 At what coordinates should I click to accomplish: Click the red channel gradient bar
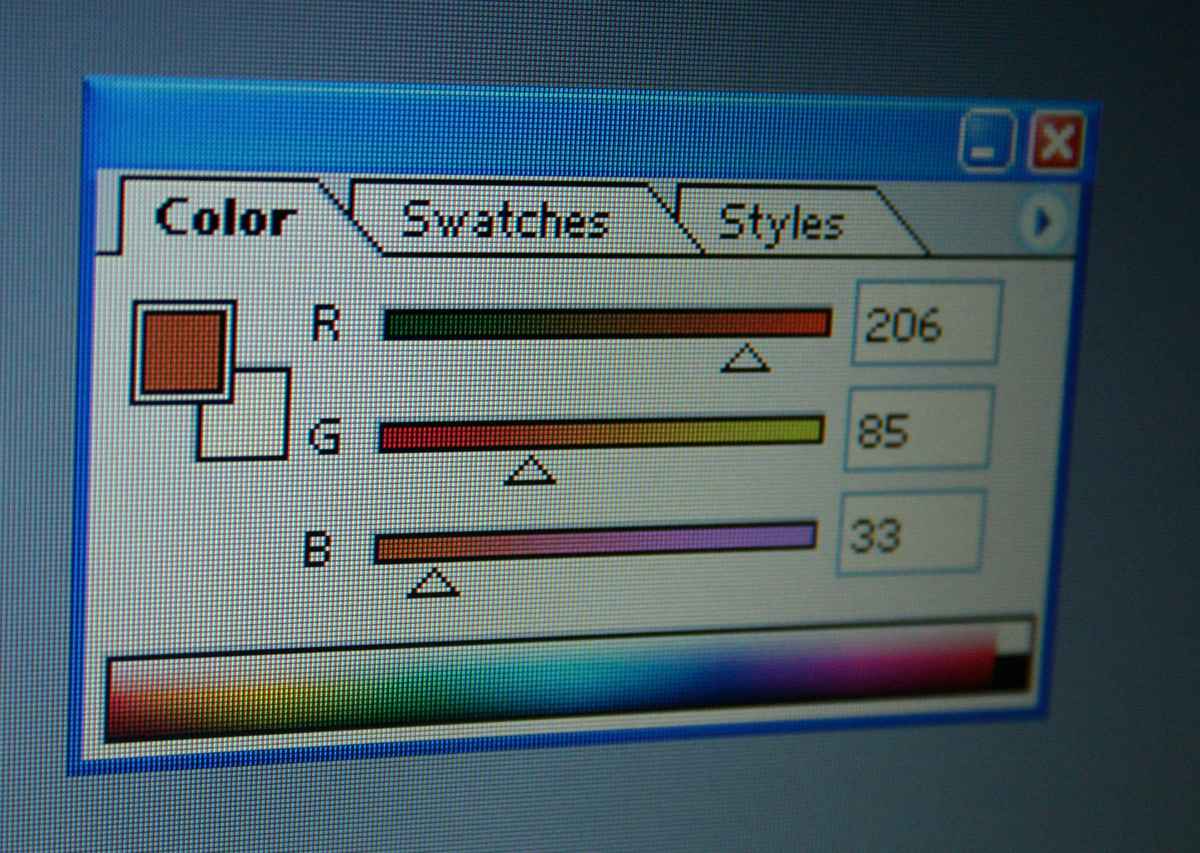607,324
